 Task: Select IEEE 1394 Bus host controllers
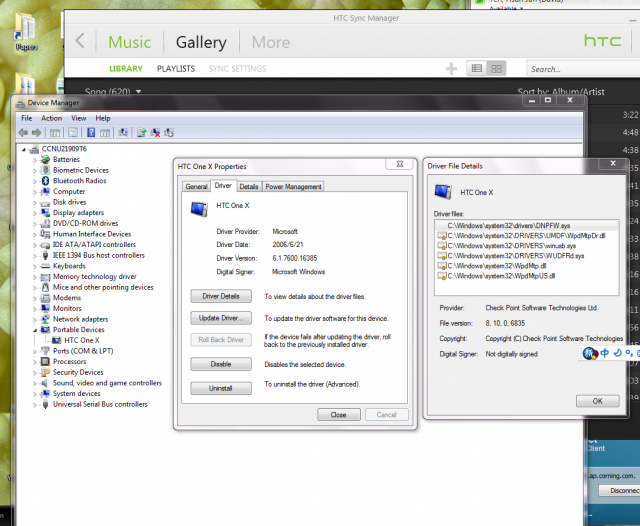click(x=99, y=255)
